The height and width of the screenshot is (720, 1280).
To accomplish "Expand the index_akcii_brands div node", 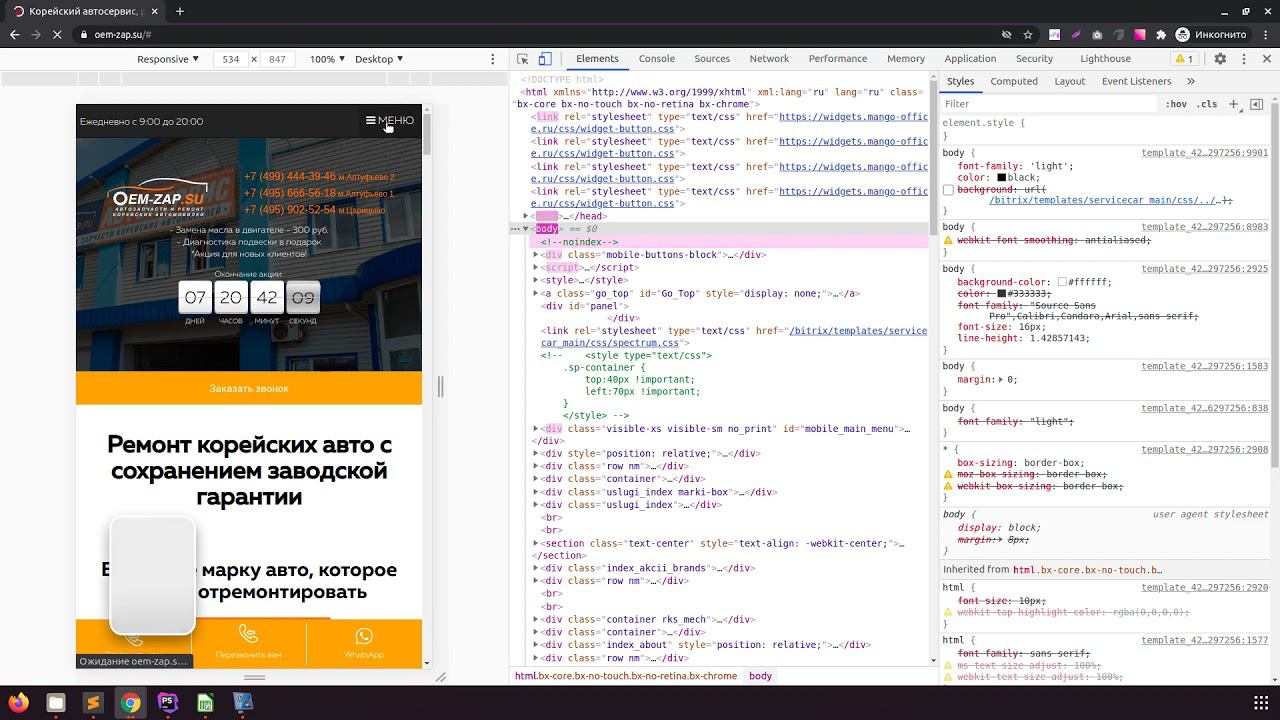I will point(536,569).
